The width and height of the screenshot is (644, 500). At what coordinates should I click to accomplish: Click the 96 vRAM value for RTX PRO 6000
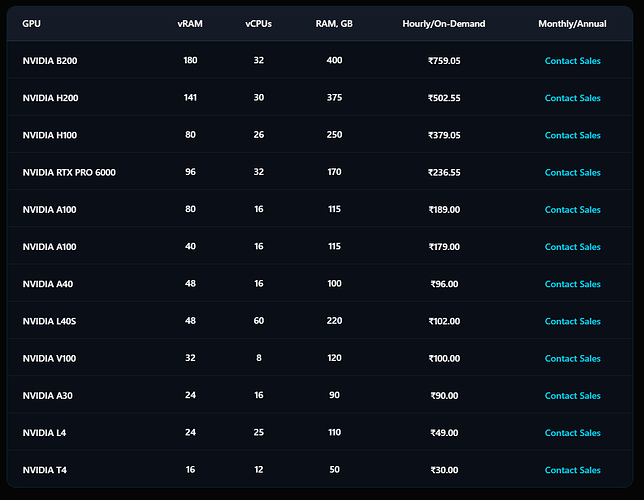point(190,172)
